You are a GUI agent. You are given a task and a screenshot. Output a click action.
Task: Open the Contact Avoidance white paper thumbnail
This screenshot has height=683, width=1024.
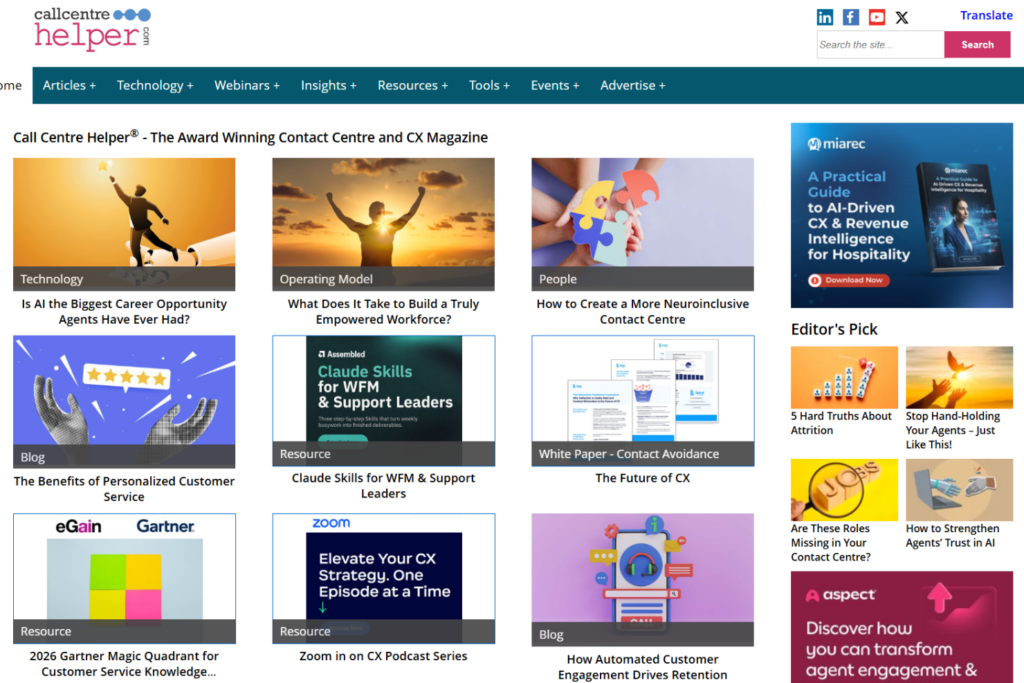(643, 401)
